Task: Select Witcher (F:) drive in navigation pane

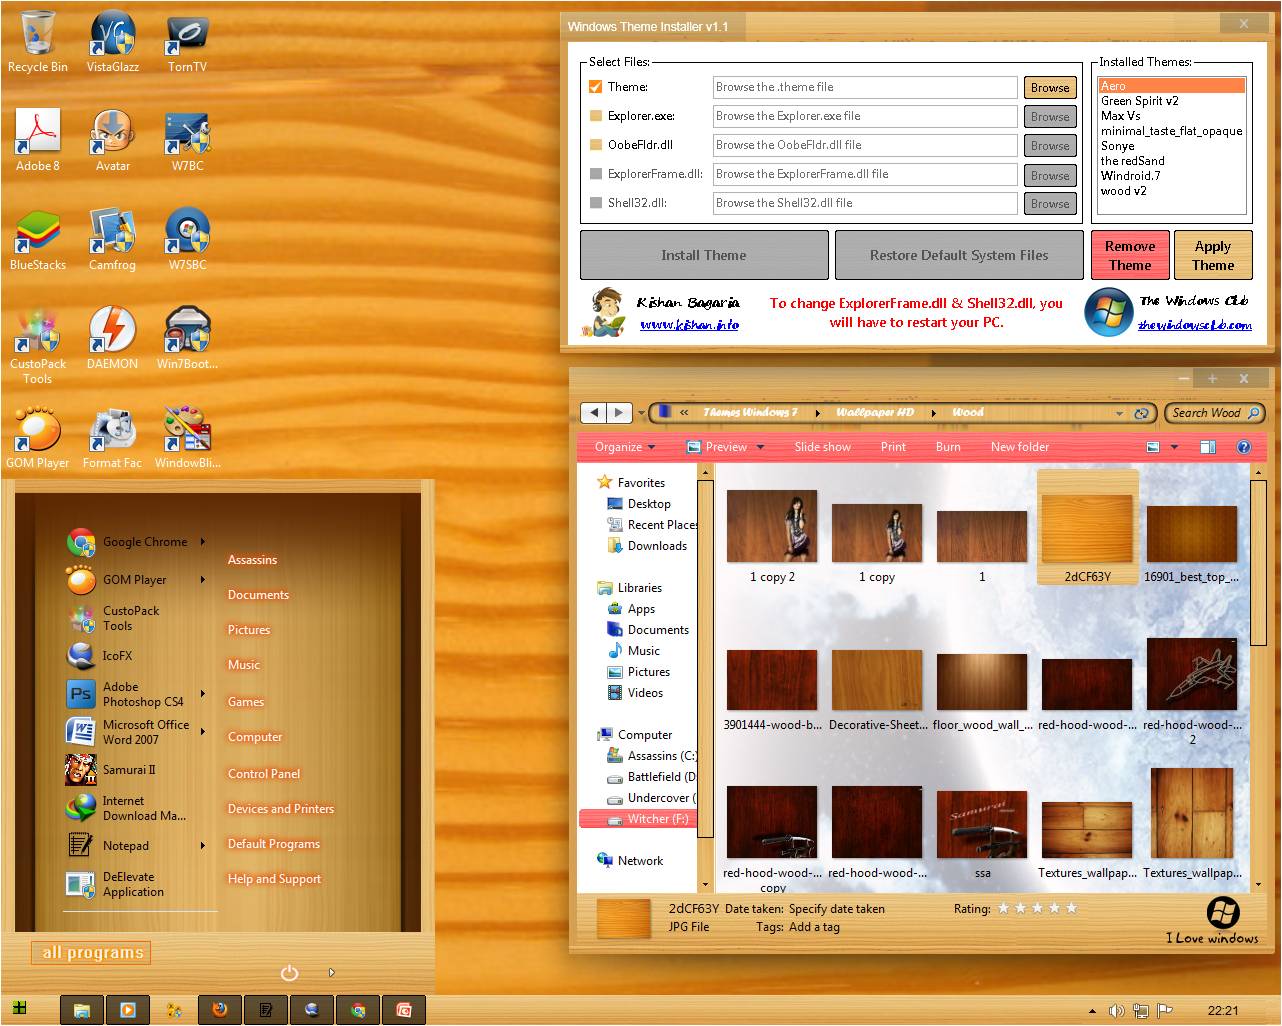Action: (x=637, y=818)
